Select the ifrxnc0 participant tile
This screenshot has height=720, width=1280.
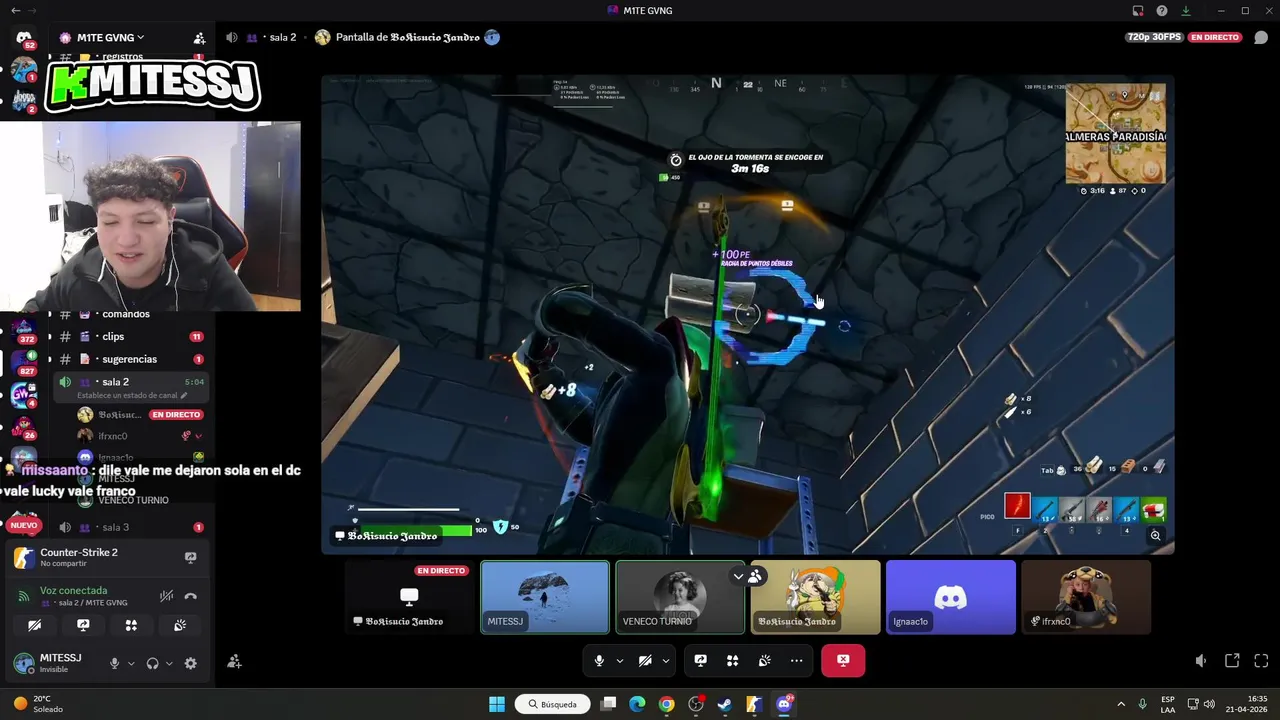(1086, 597)
